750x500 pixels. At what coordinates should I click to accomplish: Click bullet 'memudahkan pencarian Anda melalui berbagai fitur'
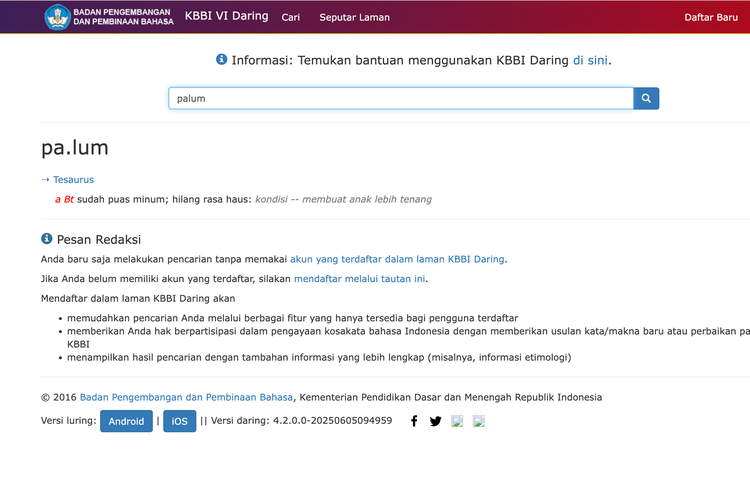293,318
